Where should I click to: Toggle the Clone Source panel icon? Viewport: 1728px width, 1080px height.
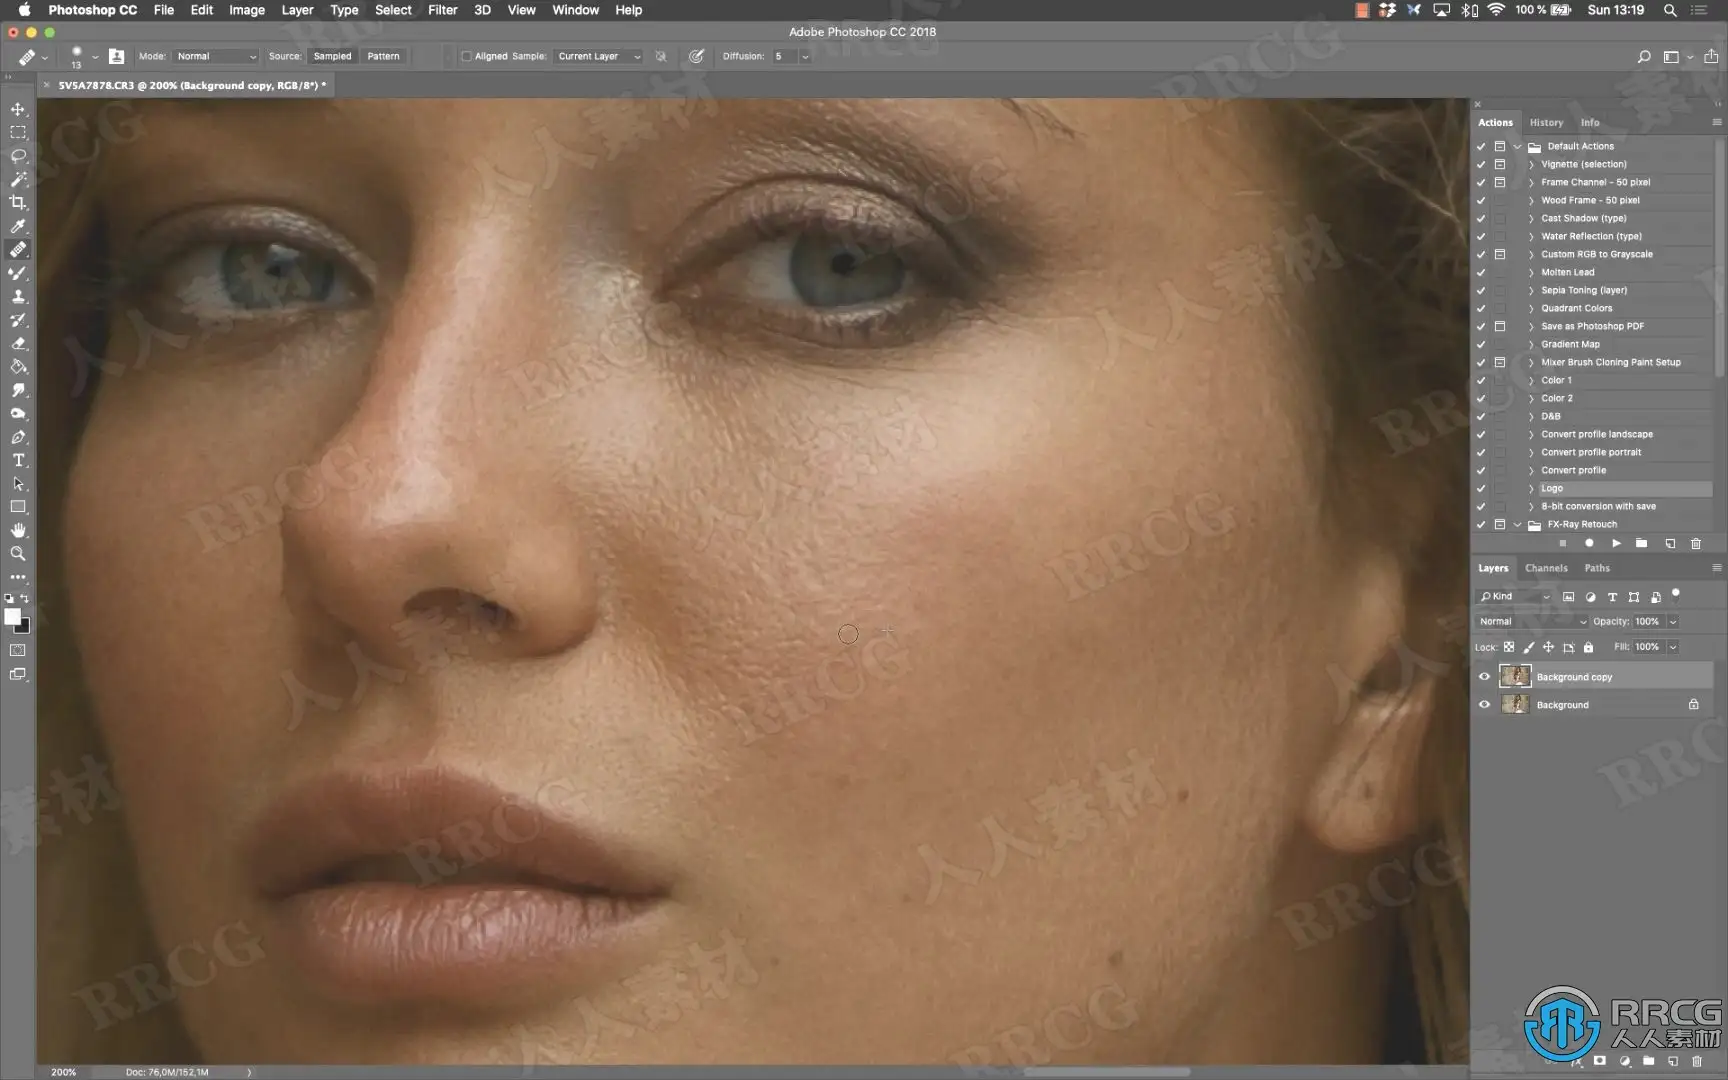(116, 57)
